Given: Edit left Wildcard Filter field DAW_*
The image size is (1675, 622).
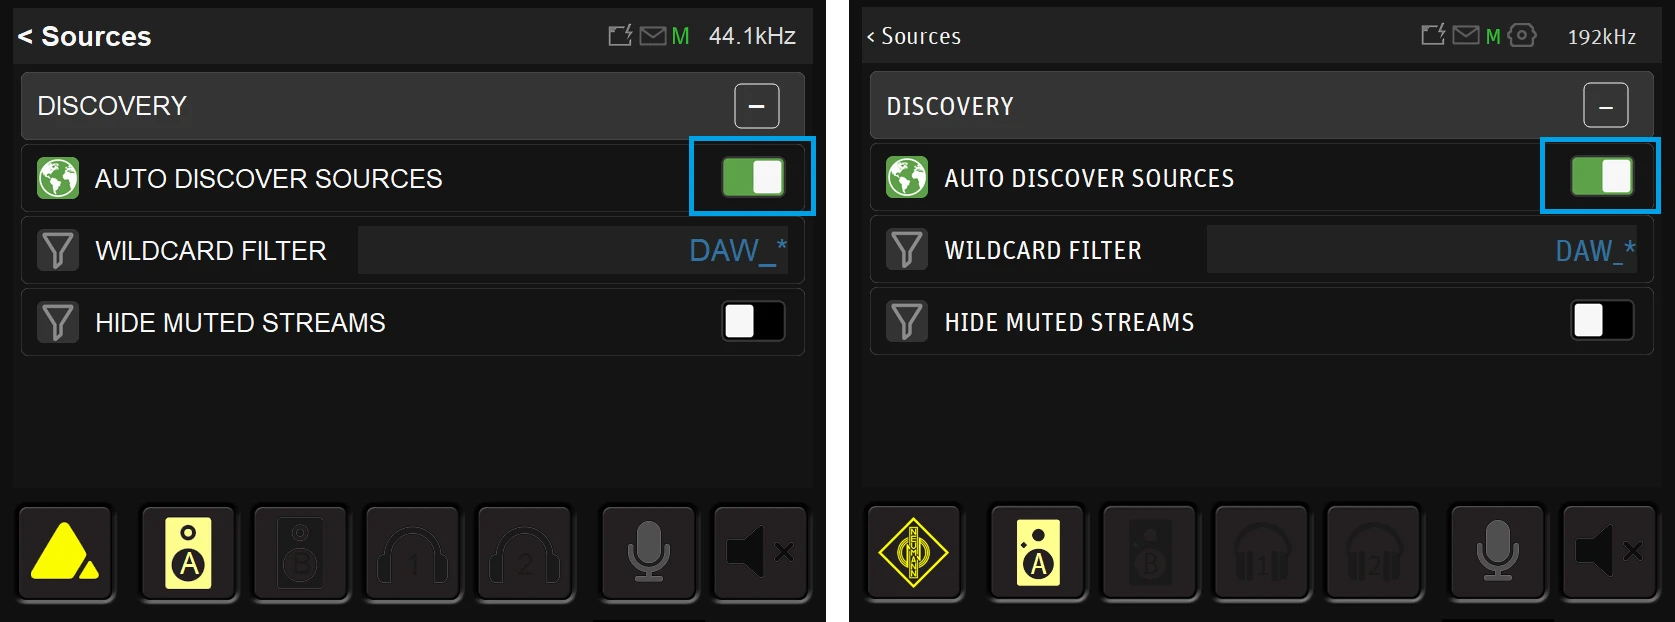Looking at the screenshot, I should coord(573,250).
